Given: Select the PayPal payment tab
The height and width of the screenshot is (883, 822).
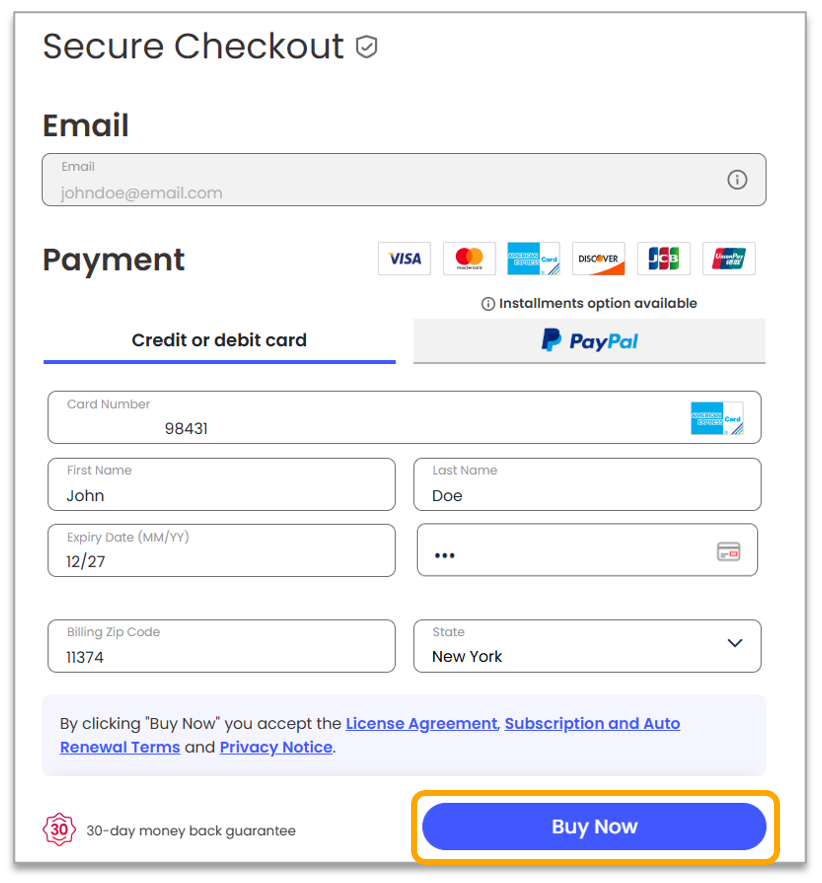Looking at the screenshot, I should pyautogui.click(x=589, y=341).
